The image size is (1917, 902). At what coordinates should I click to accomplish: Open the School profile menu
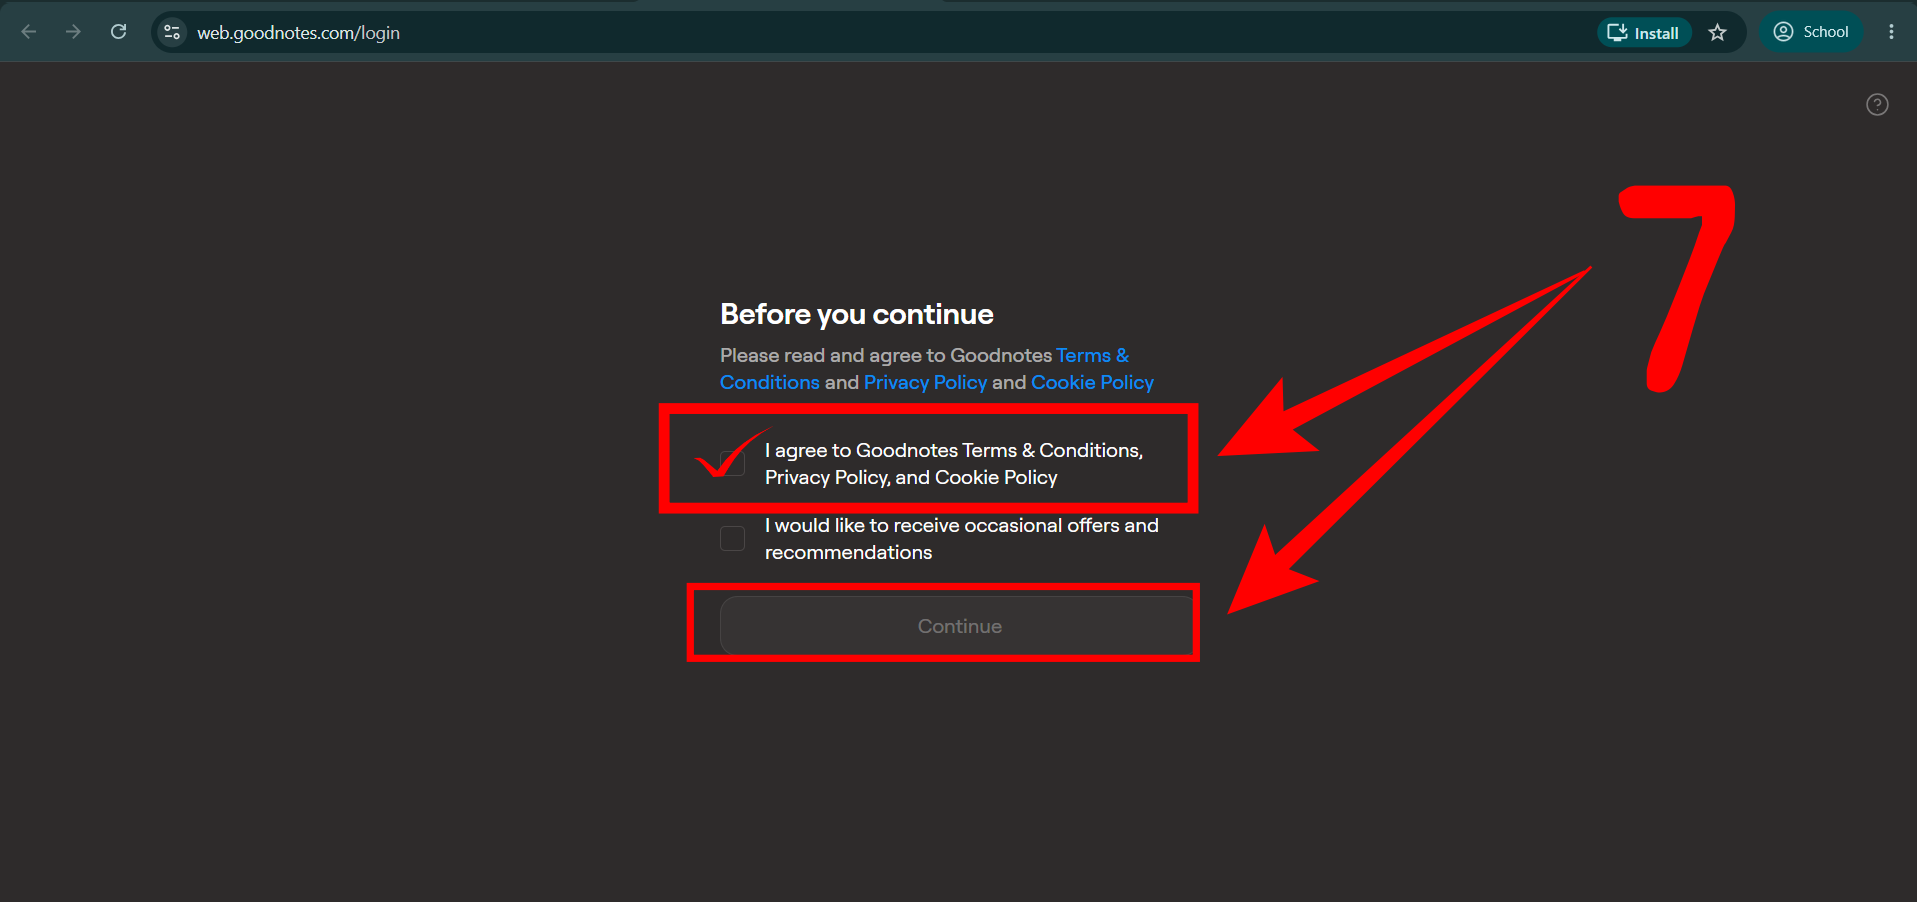[1811, 32]
